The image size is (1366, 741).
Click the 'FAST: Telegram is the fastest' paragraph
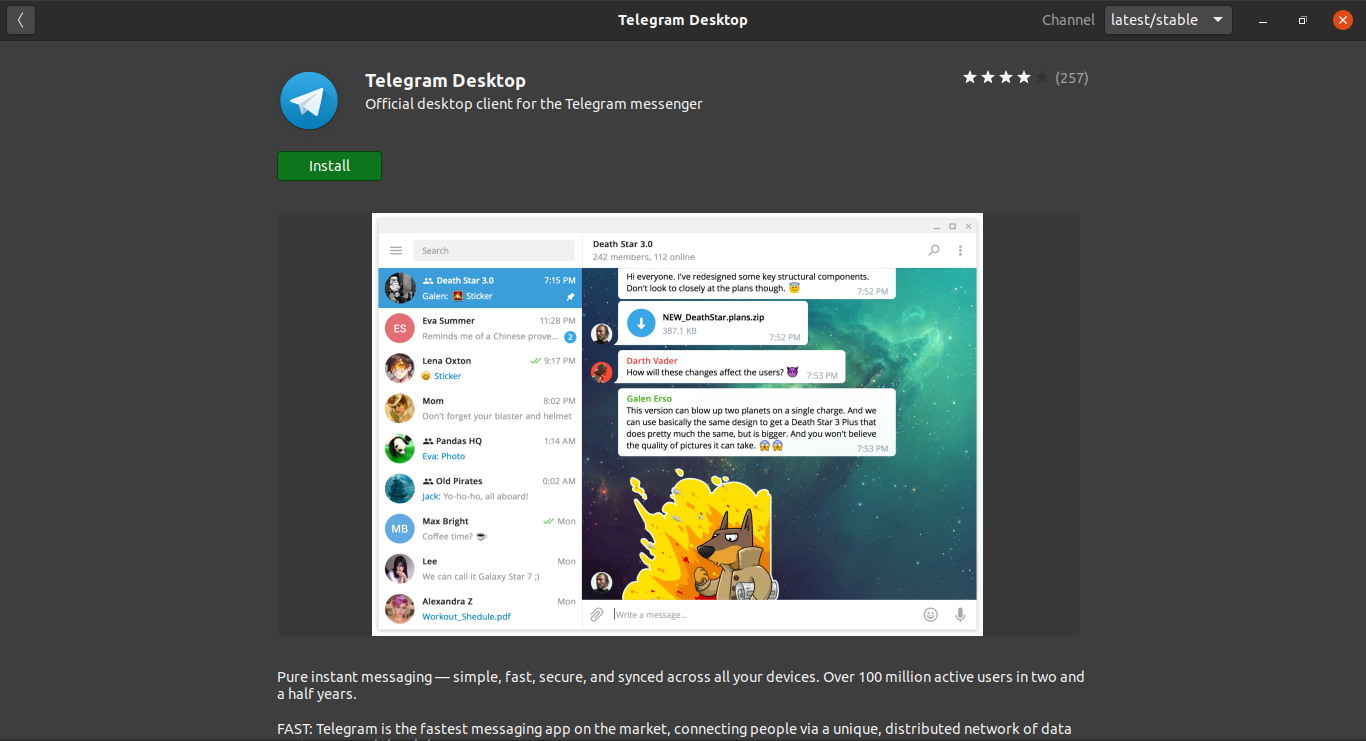(674, 731)
